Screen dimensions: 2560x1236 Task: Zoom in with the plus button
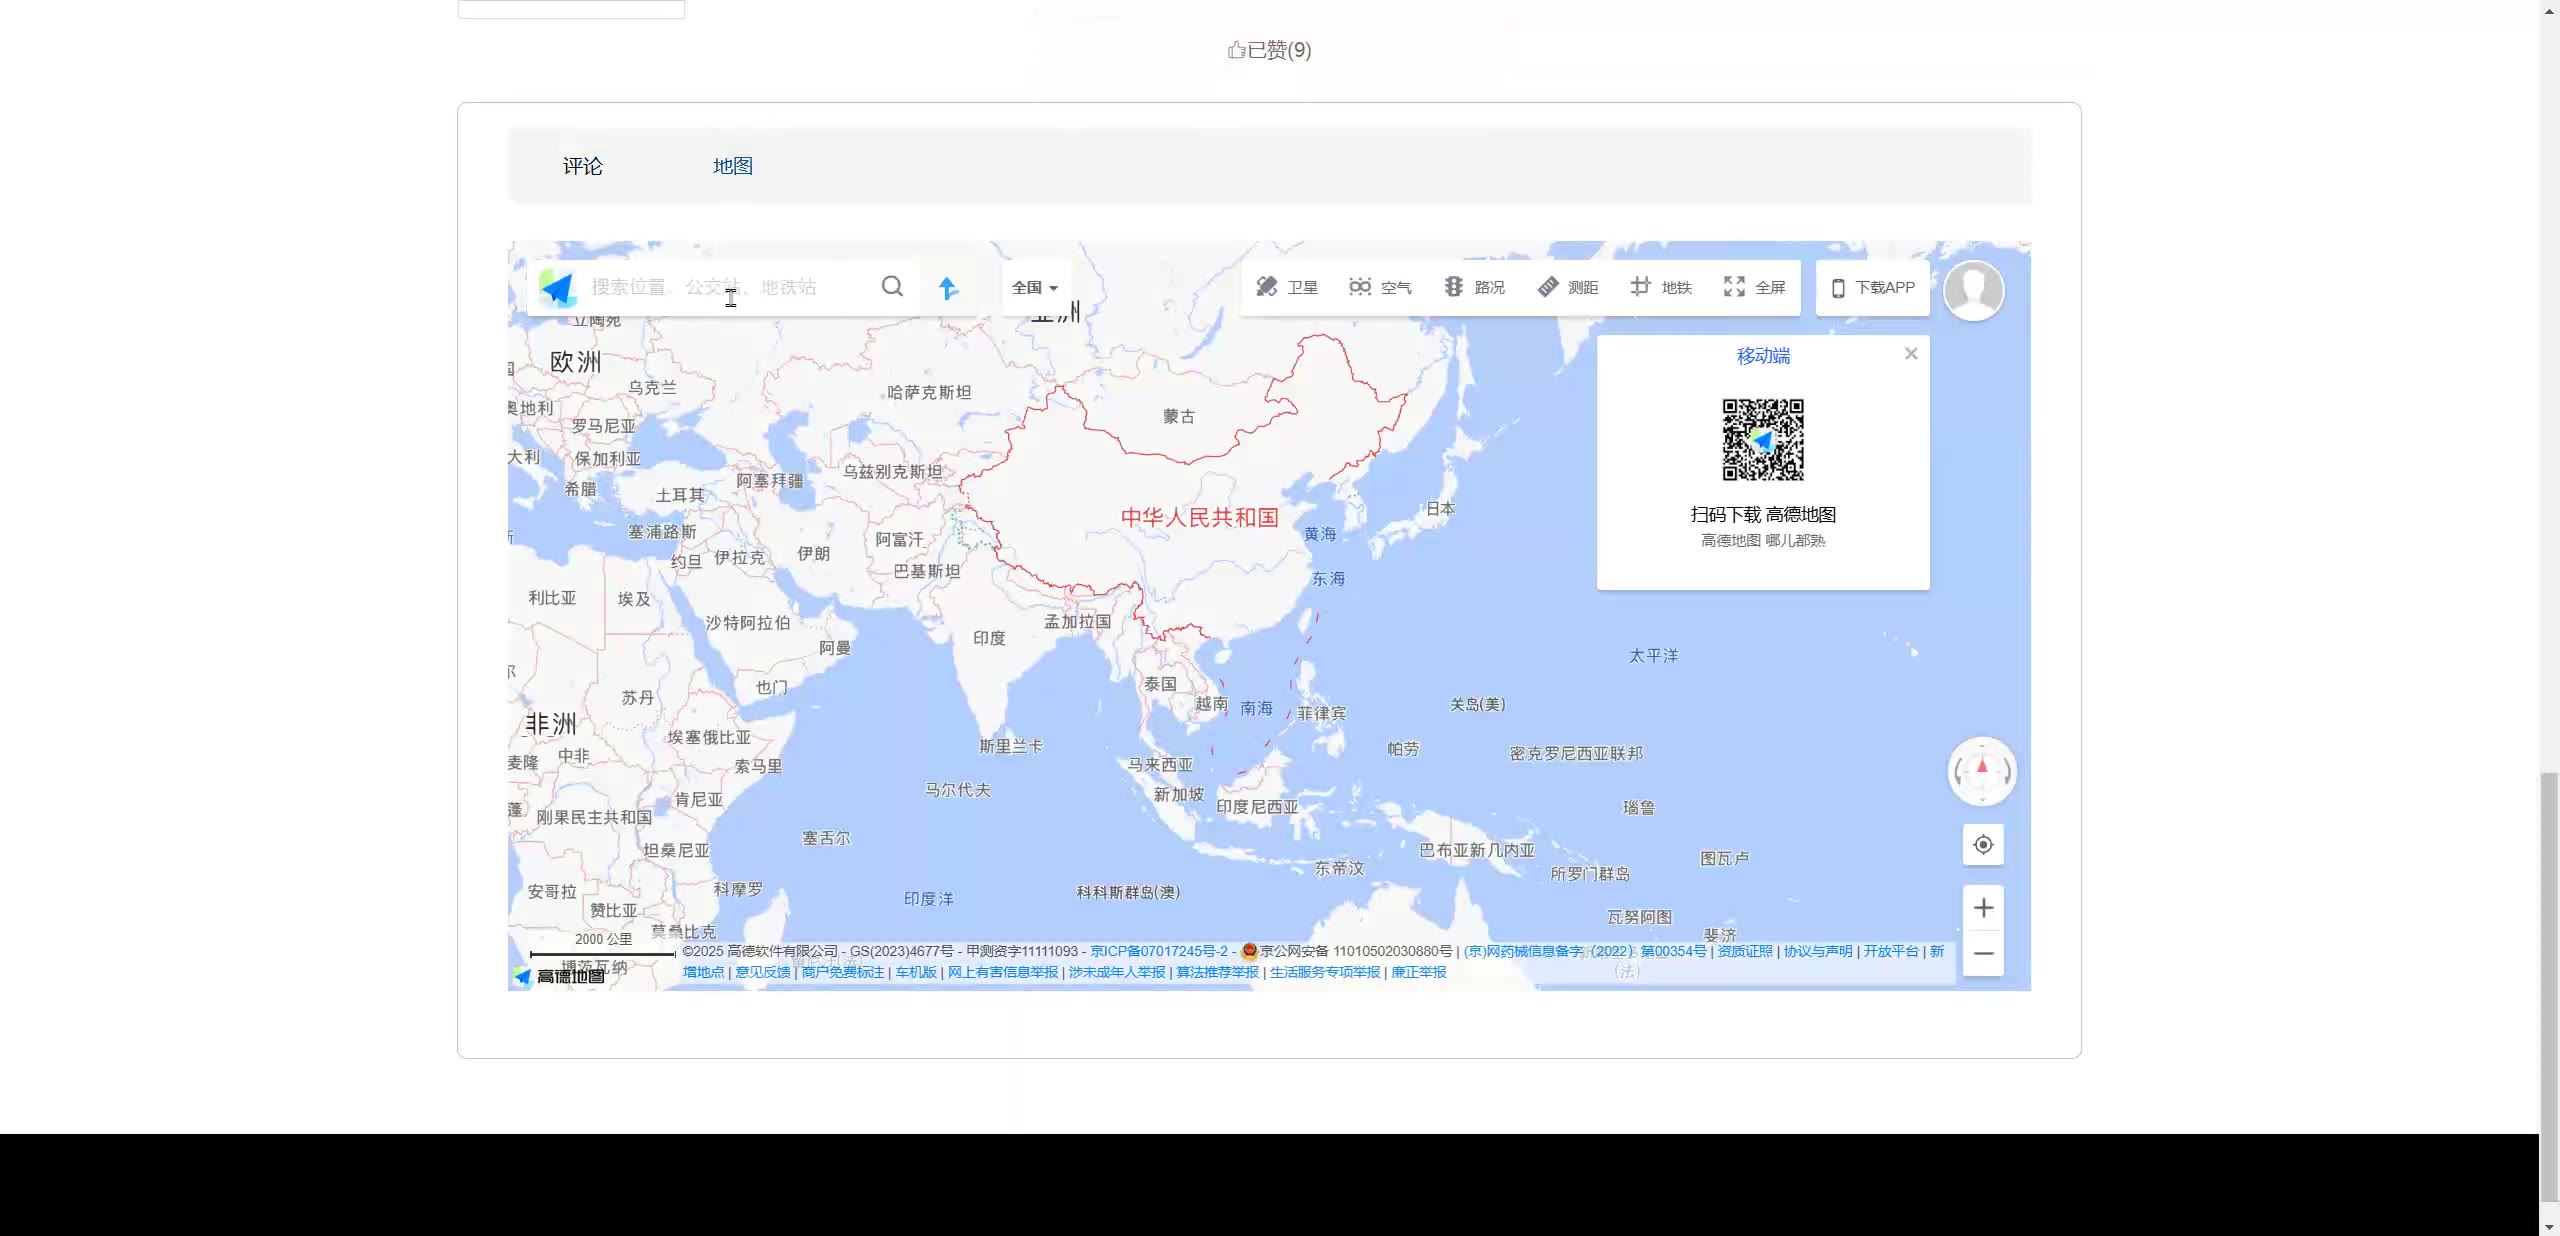[x=1983, y=908]
